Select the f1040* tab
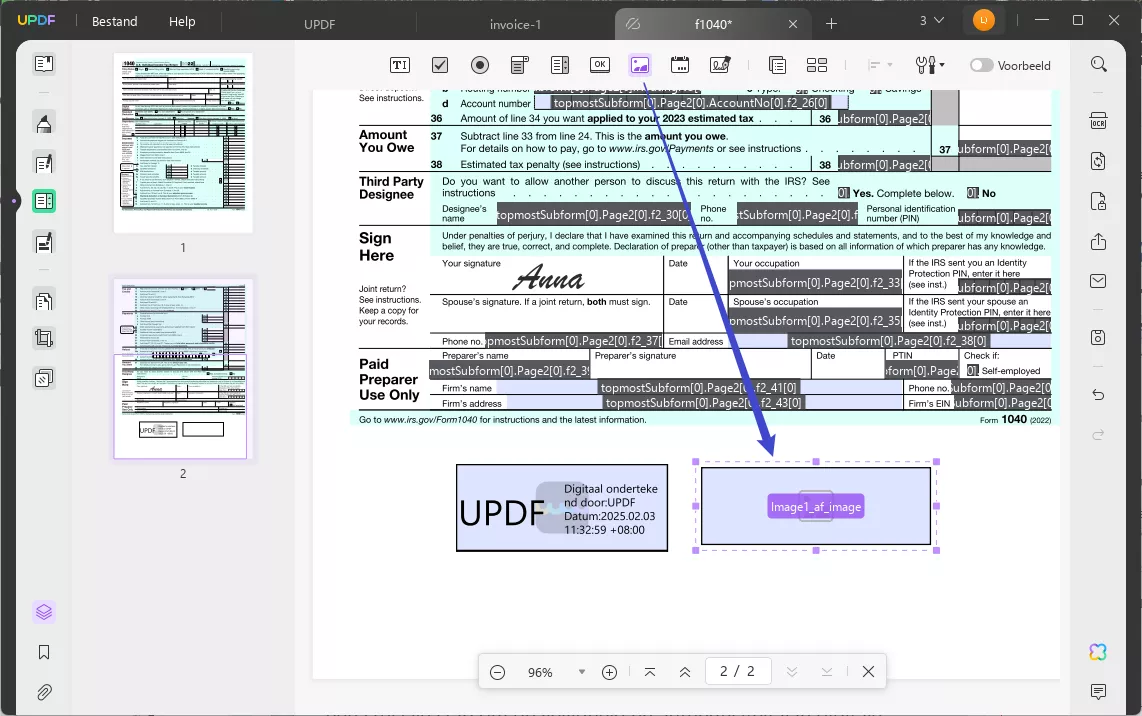The width and height of the screenshot is (1142, 716). 713,24
